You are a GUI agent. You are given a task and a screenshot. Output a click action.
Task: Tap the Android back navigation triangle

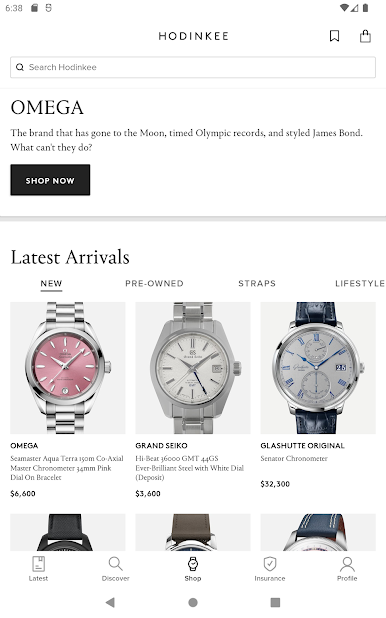110,602
